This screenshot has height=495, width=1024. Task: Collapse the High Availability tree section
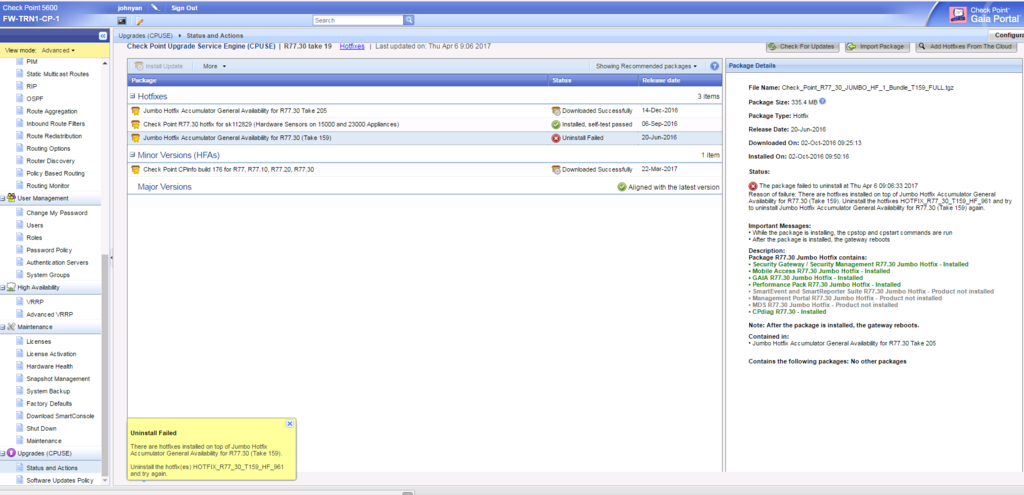click(x=3, y=287)
